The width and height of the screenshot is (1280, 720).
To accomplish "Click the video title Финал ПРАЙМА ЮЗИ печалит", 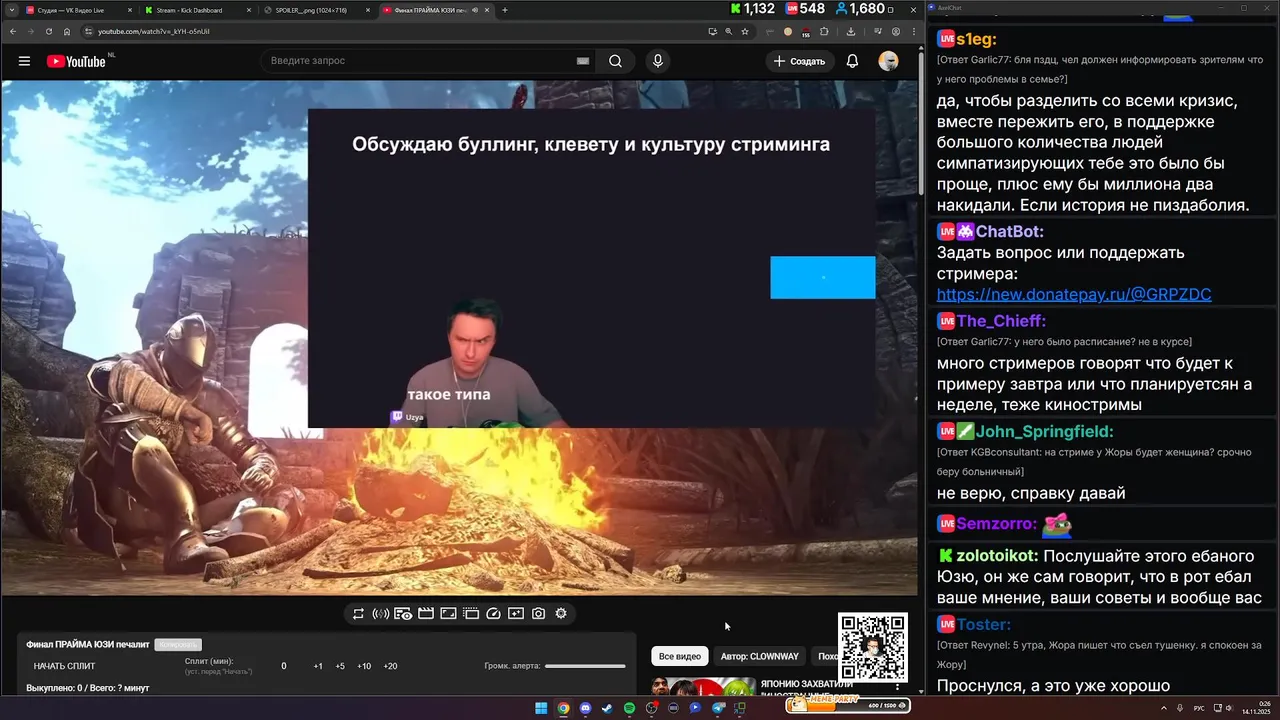I will 88,645.
